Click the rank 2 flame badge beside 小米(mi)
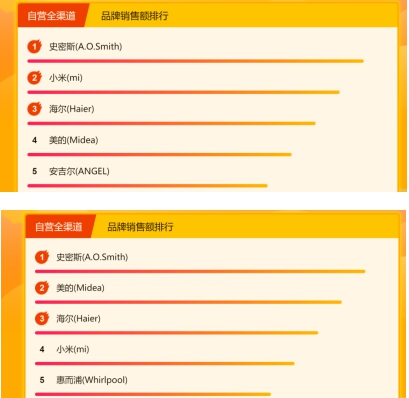The width and height of the screenshot is (409, 398). (x=34, y=78)
